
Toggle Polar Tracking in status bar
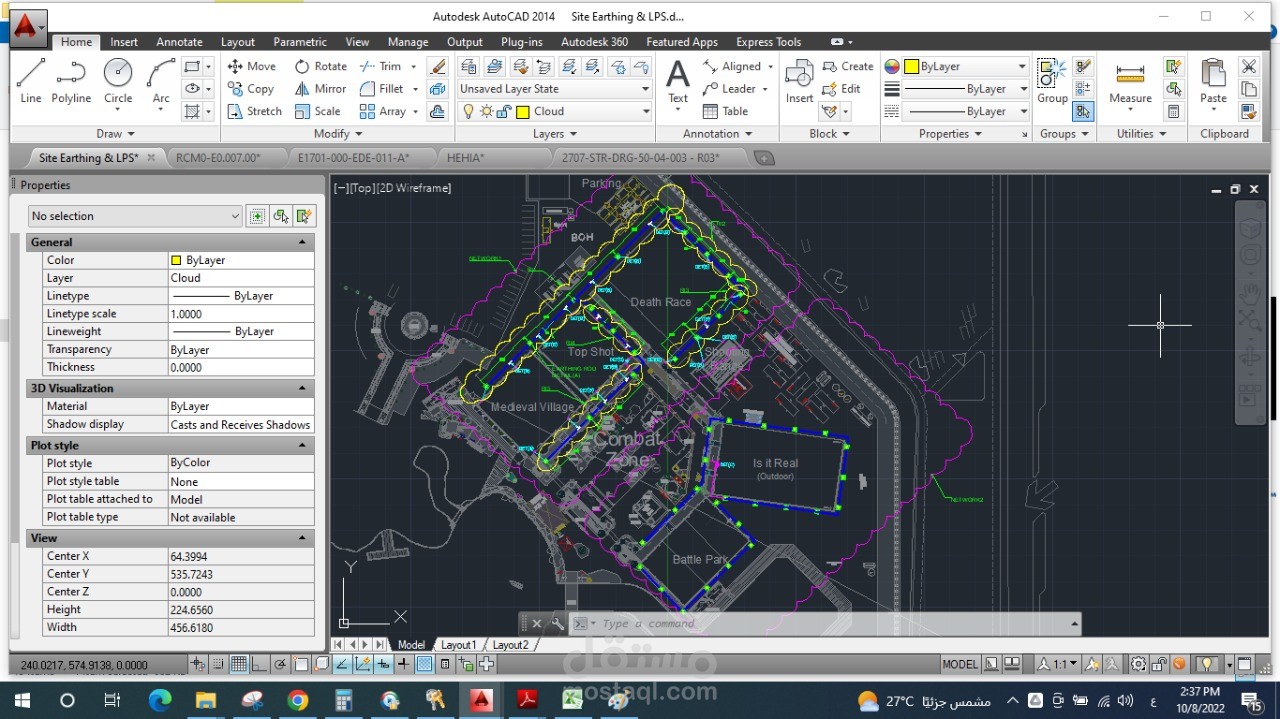(280, 664)
